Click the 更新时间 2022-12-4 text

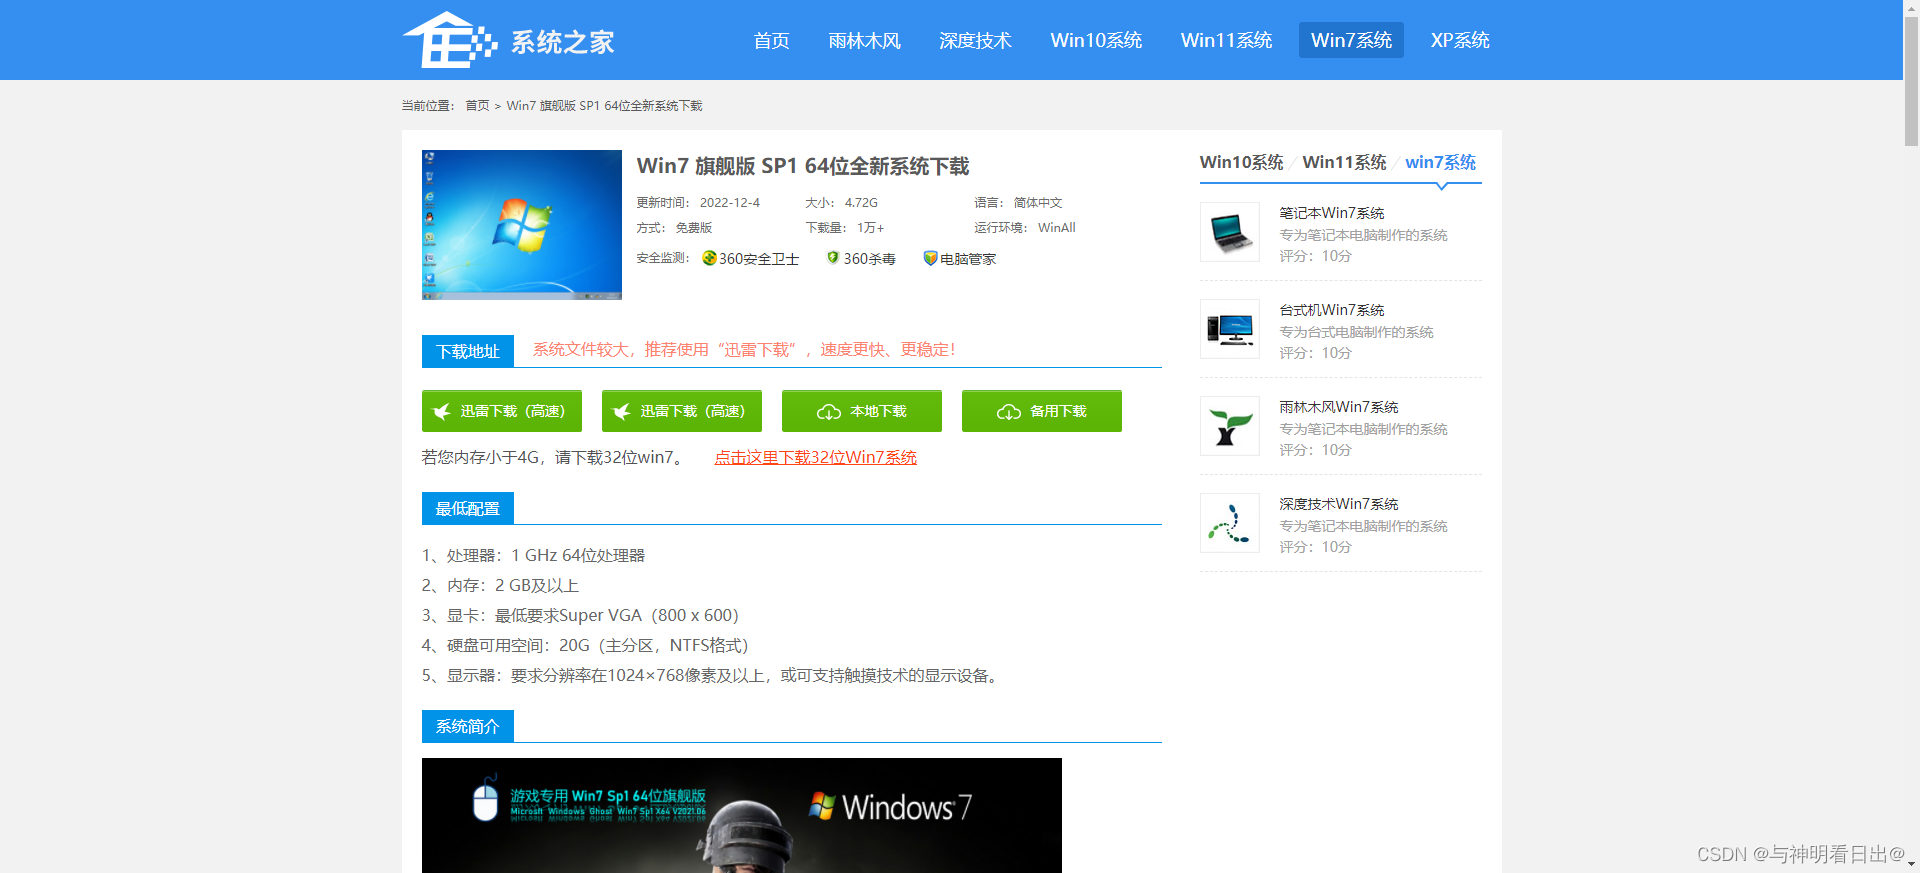[698, 202]
